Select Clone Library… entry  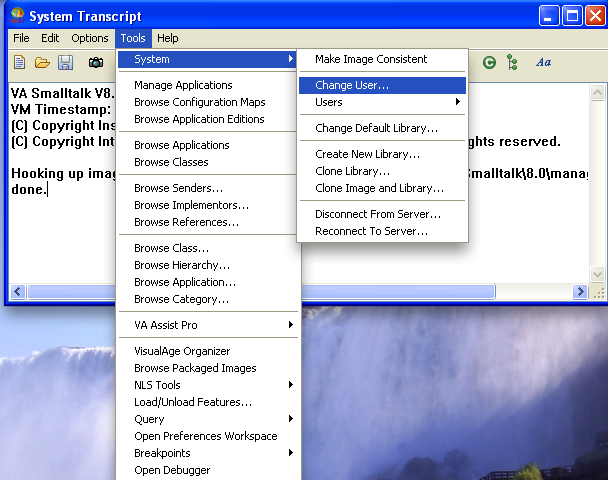pos(383,171)
